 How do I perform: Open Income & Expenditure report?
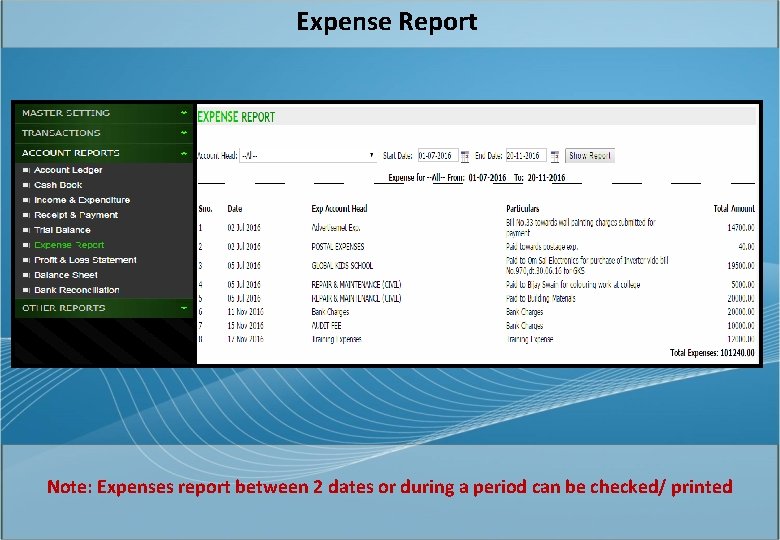coord(82,200)
